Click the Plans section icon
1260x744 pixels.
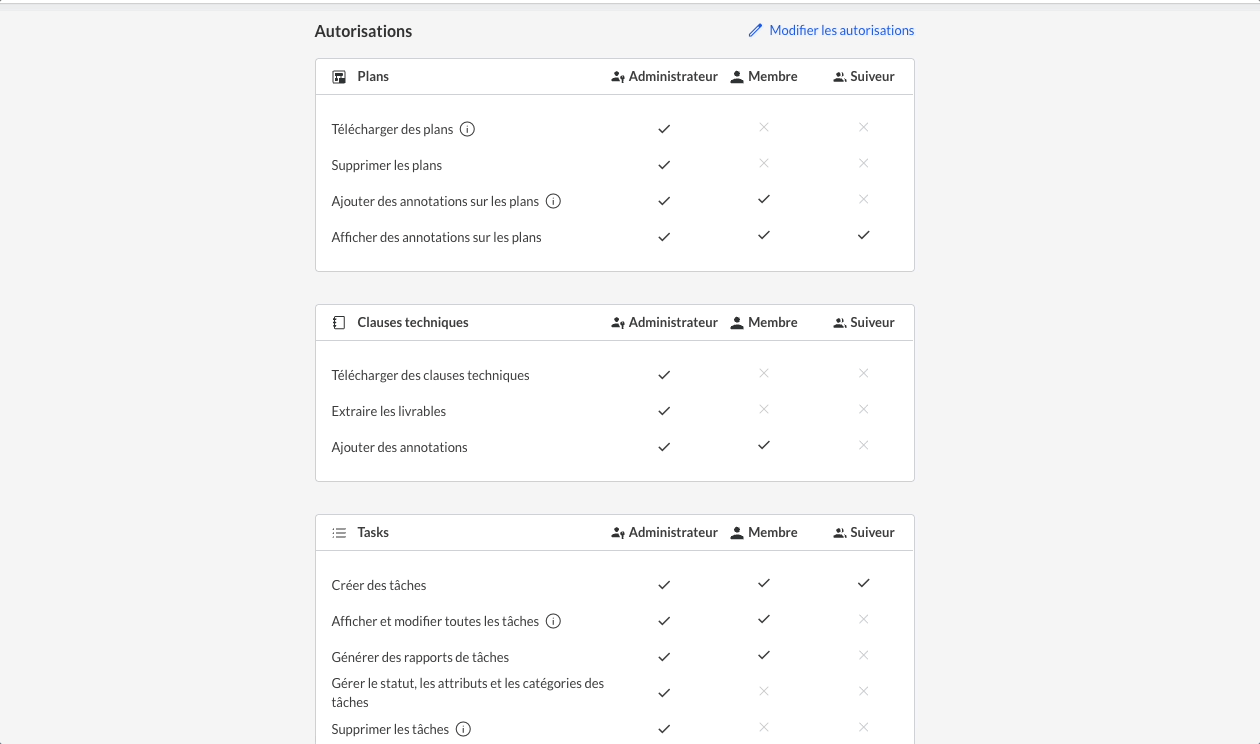(x=339, y=77)
